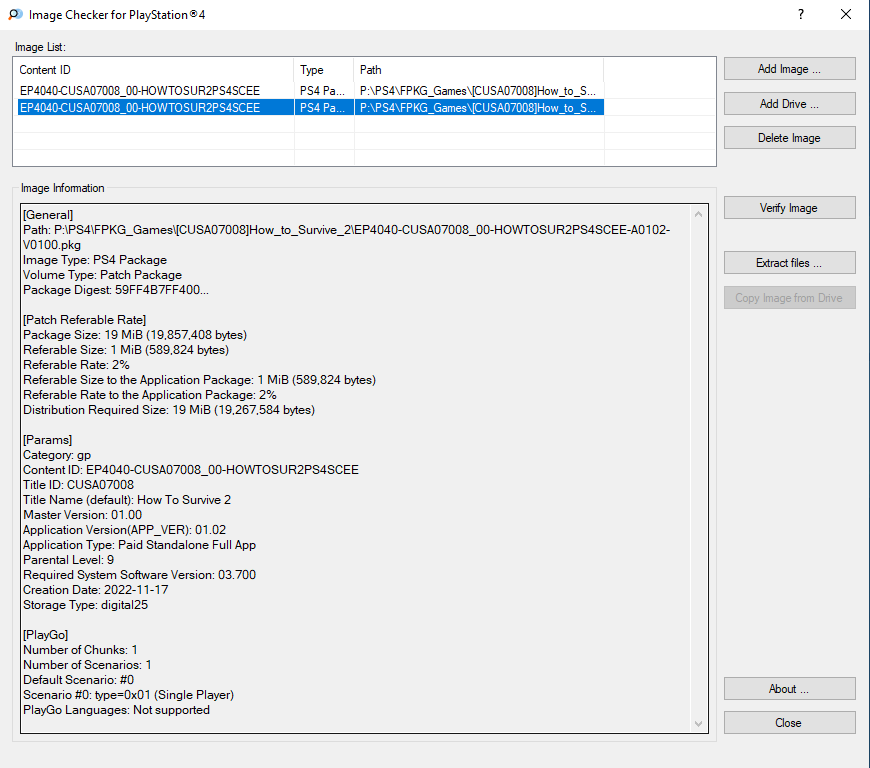
Task: Open the Extract files dialog
Action: point(789,262)
